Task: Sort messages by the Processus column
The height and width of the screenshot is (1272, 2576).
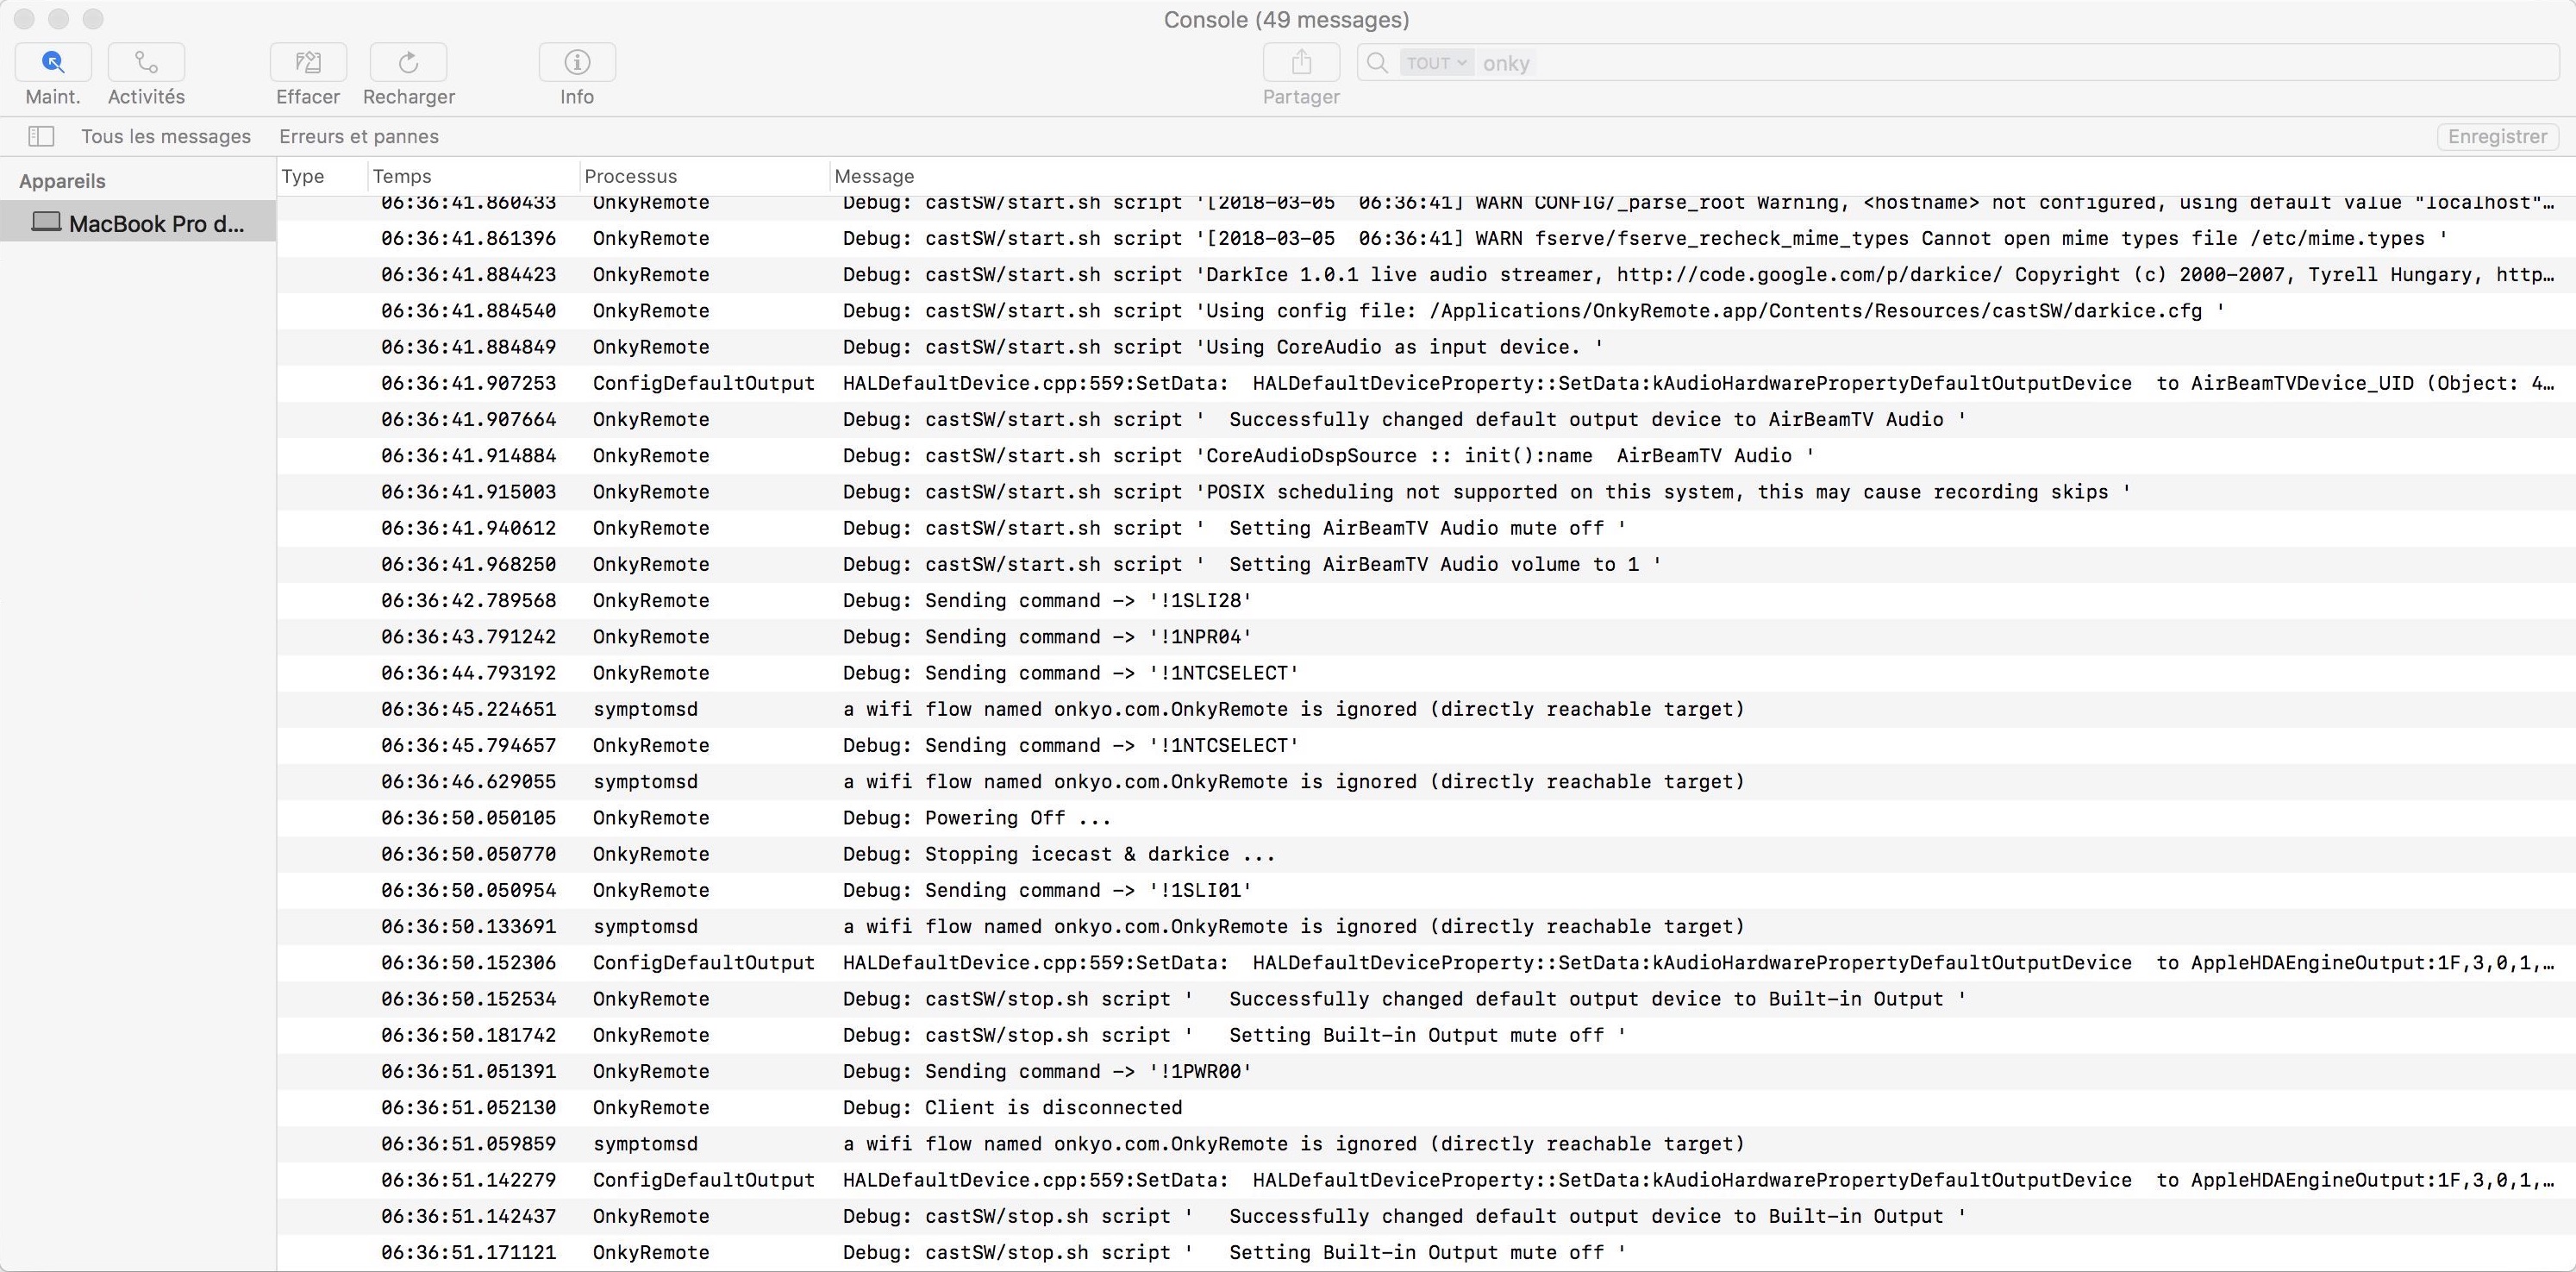Action: click(630, 175)
